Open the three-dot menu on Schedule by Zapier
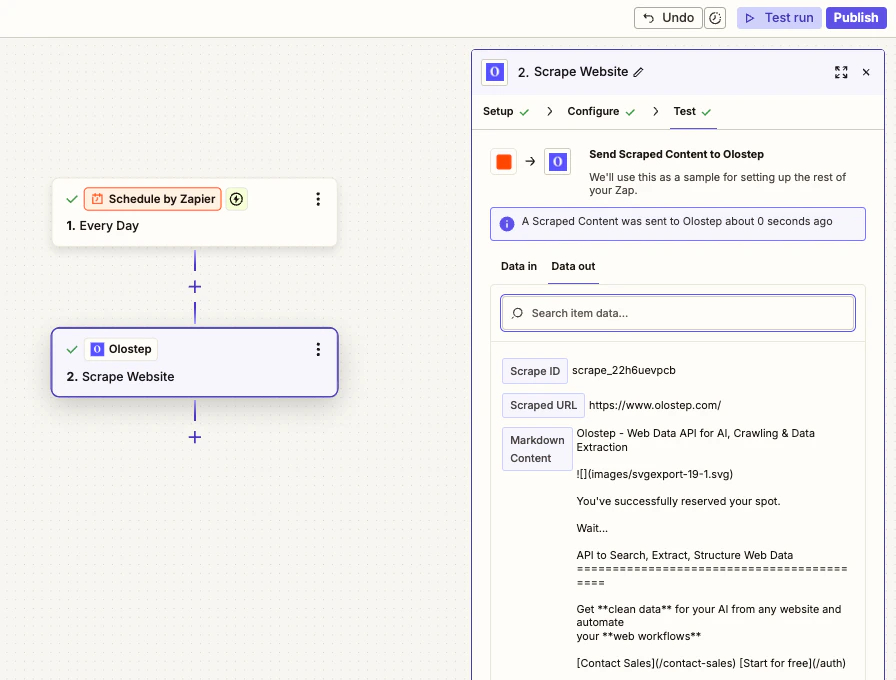Viewport: 896px width, 680px height. point(318,199)
